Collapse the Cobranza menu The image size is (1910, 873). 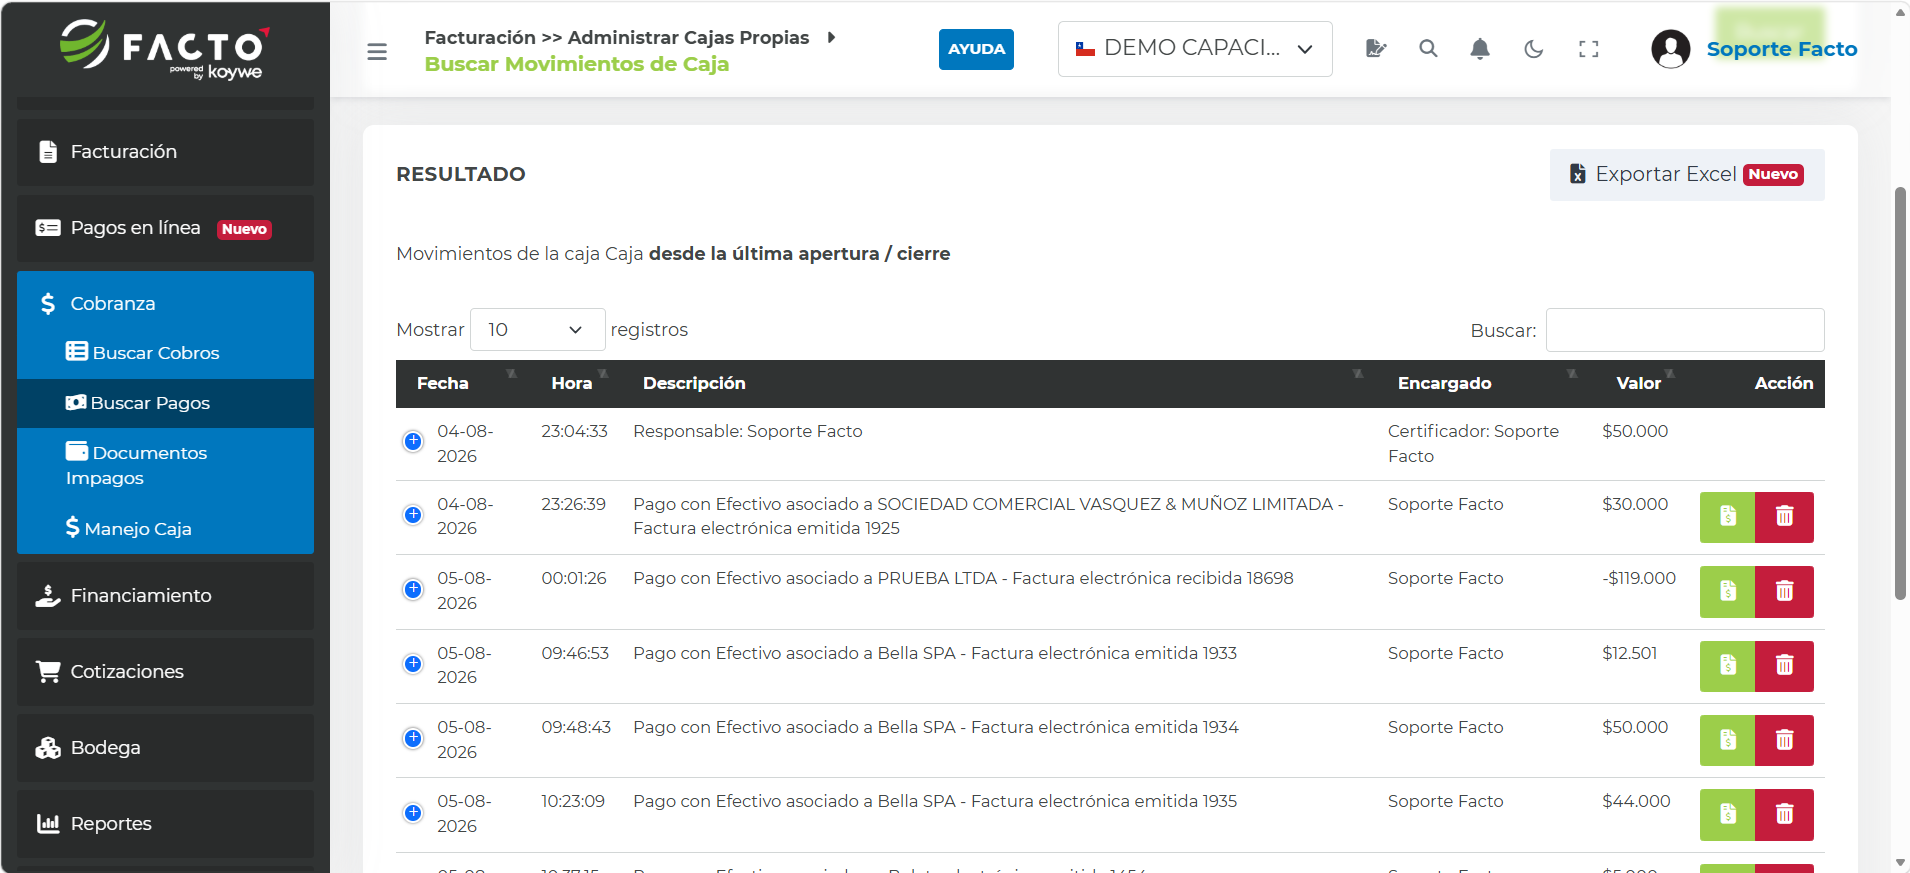[x=165, y=303]
